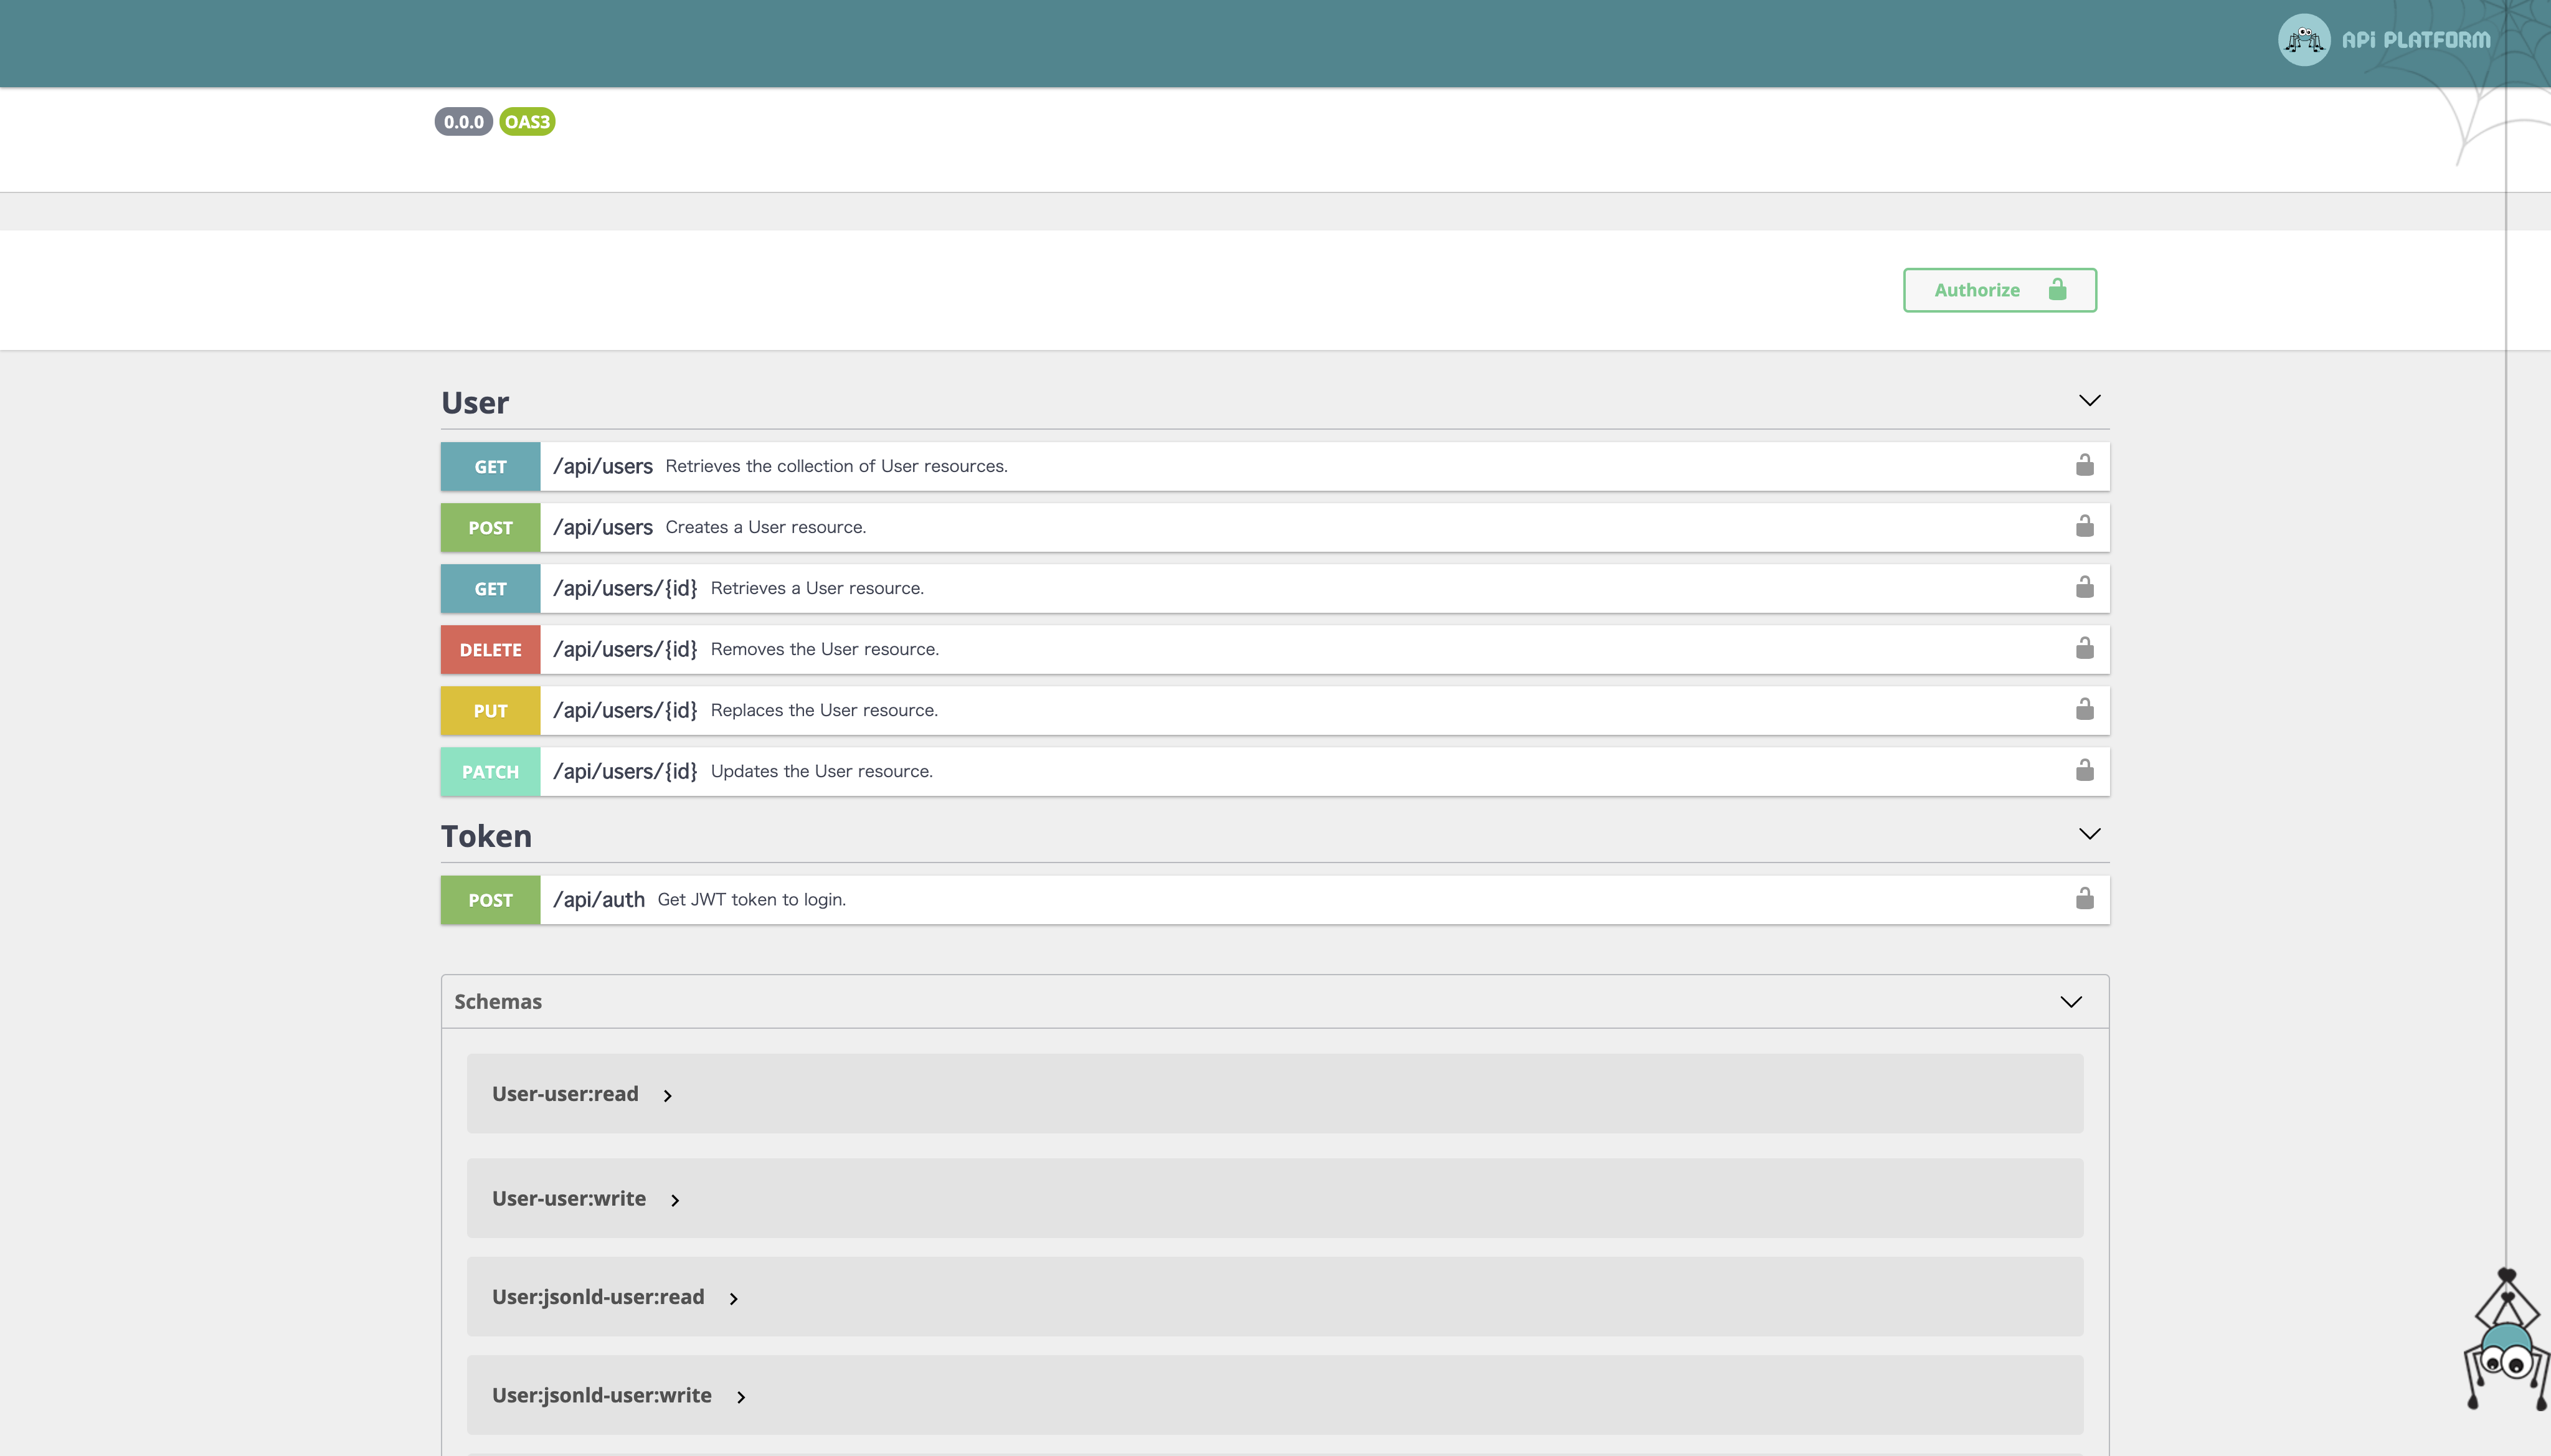
Task: Click the OAS3 version badge
Action: pos(527,122)
